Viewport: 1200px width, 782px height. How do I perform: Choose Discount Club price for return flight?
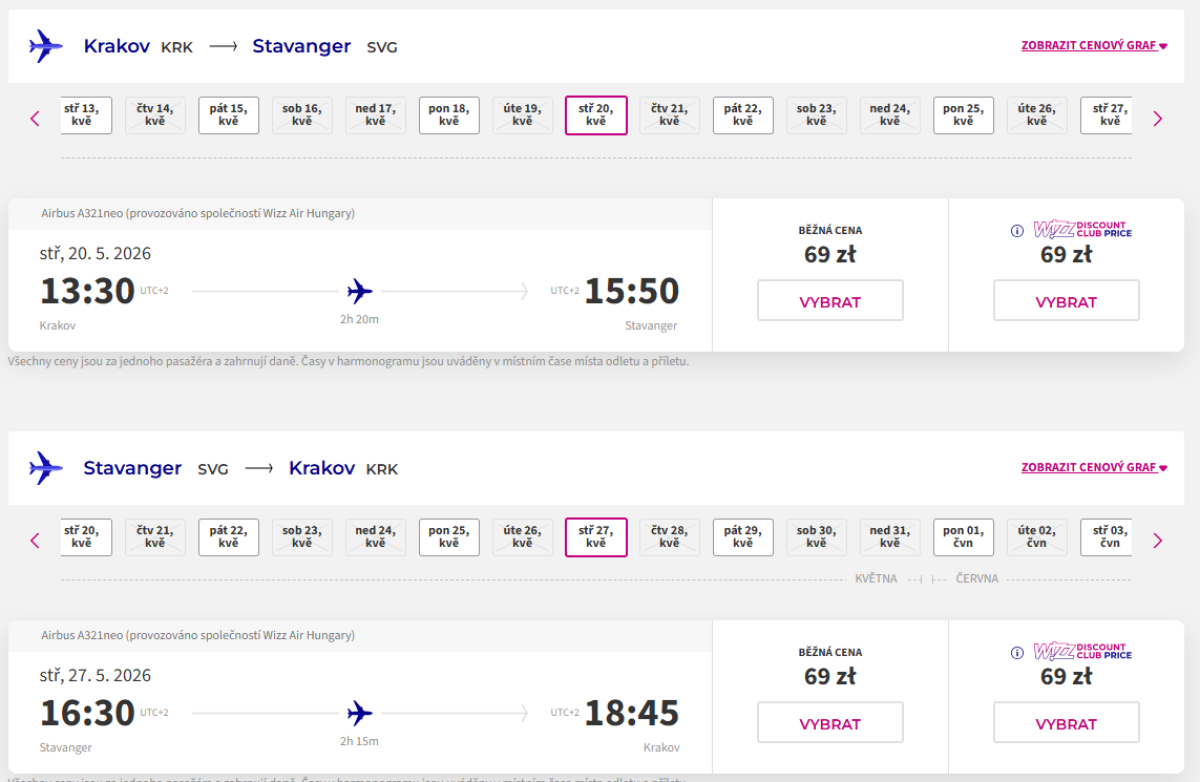[x=1066, y=723]
